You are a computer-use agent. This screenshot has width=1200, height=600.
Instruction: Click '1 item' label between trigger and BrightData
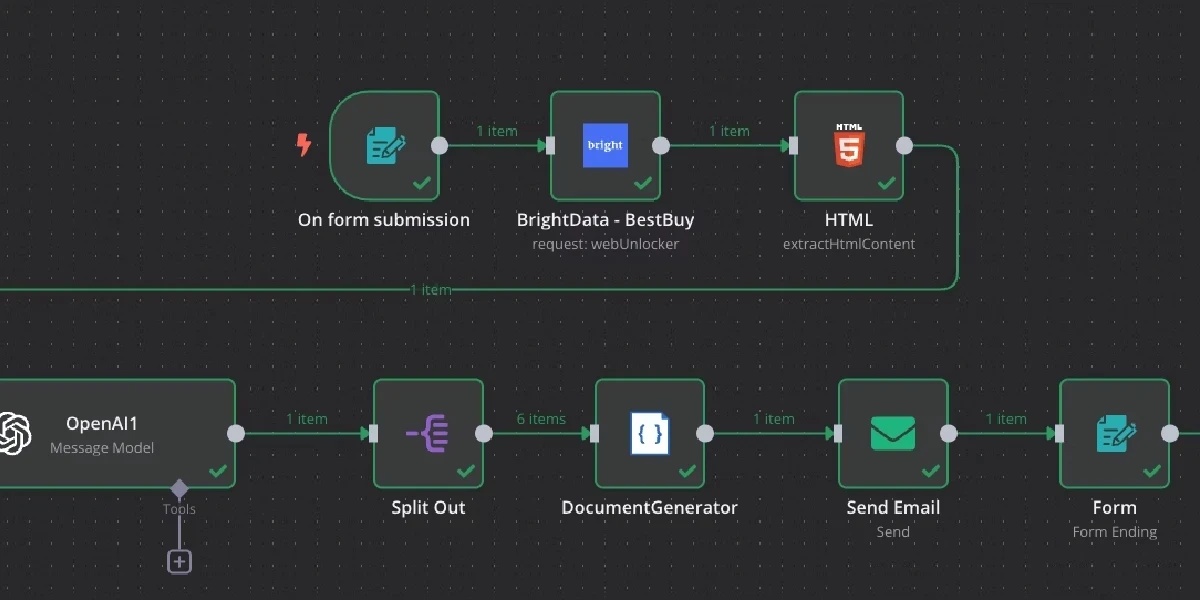coord(496,131)
